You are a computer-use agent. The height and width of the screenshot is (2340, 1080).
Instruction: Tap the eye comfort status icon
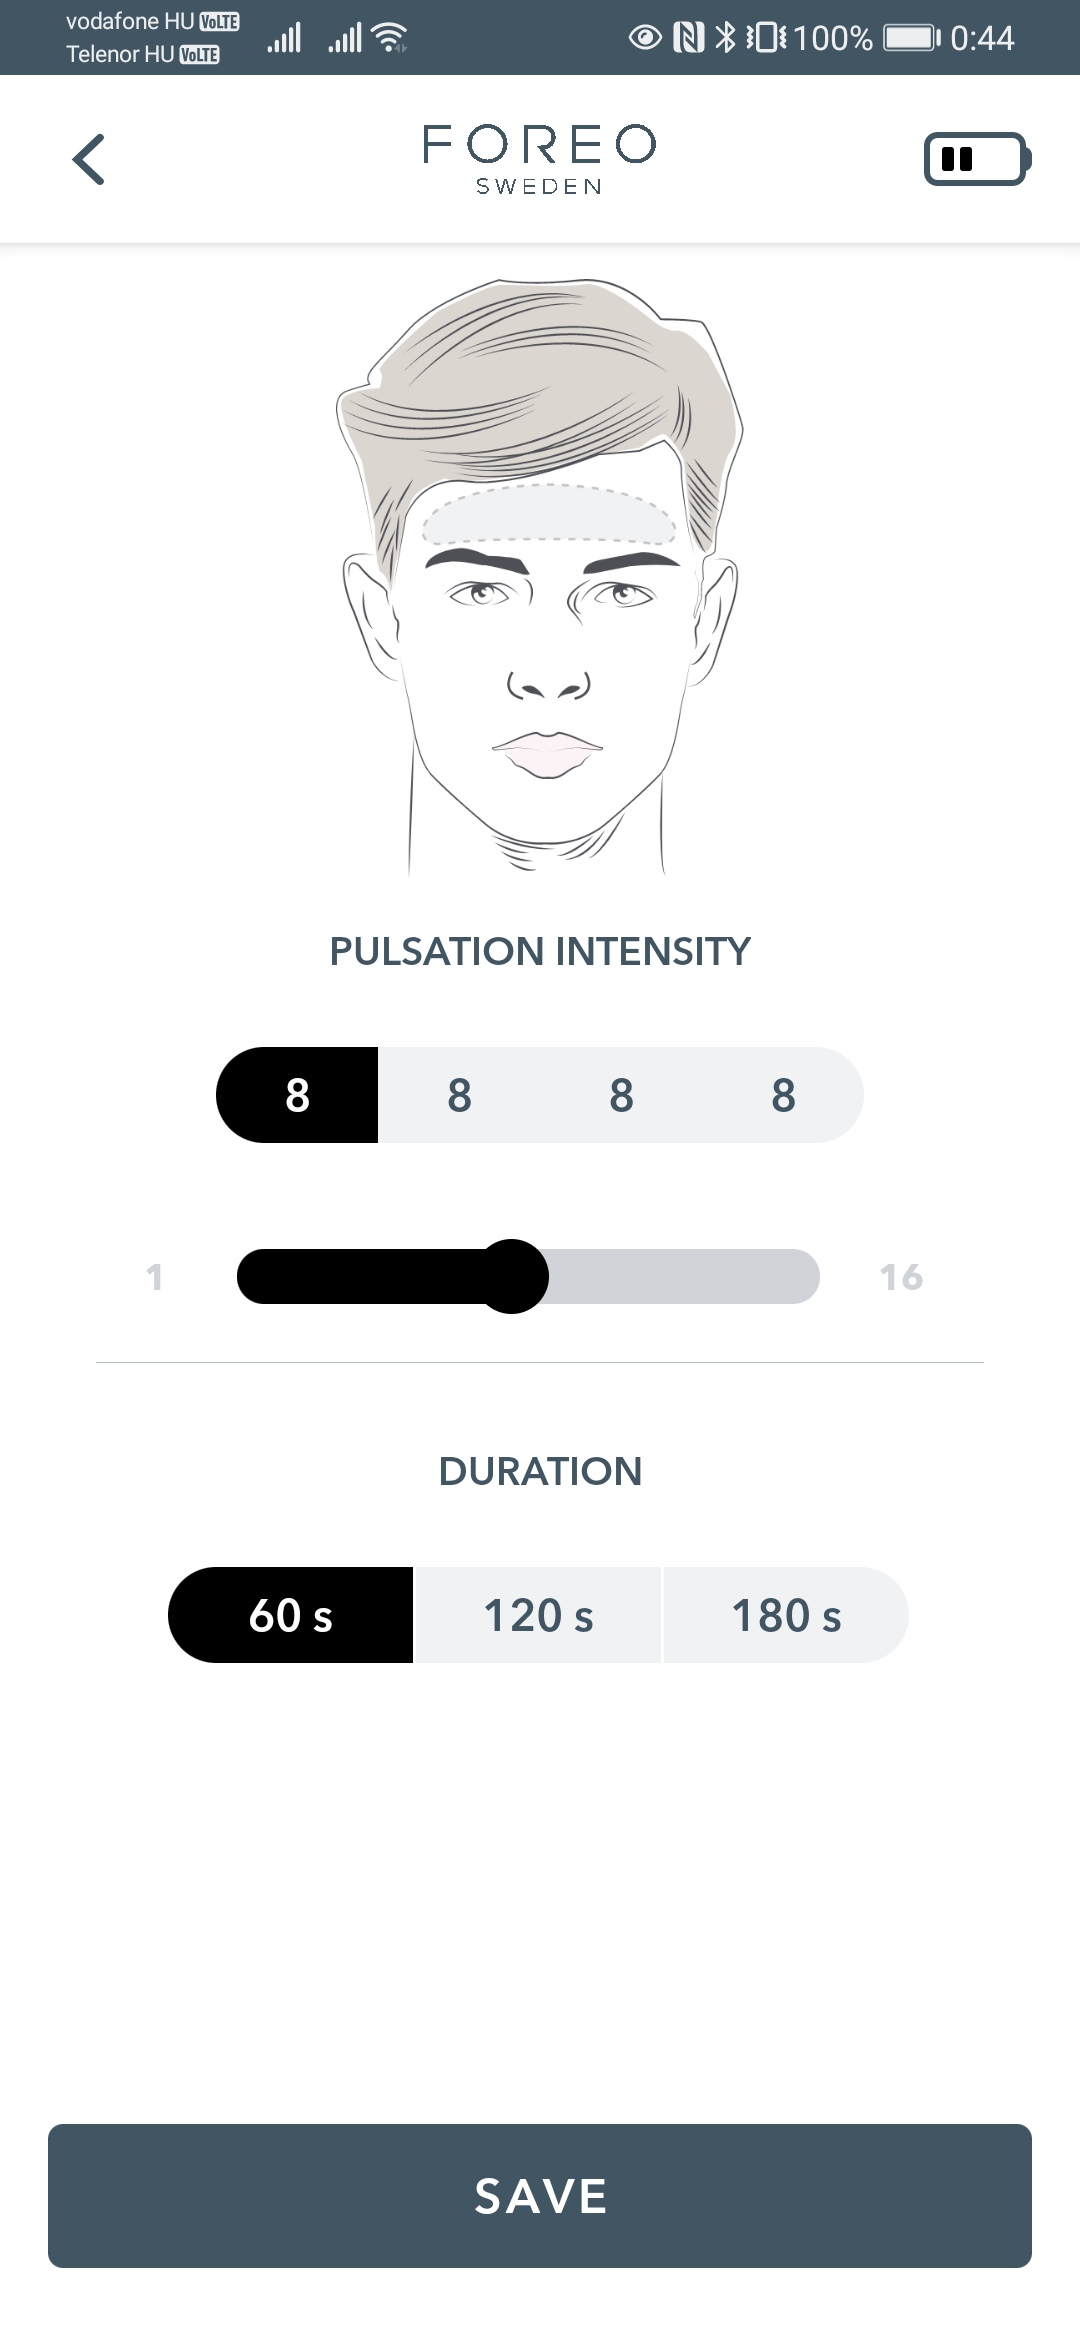pos(645,38)
